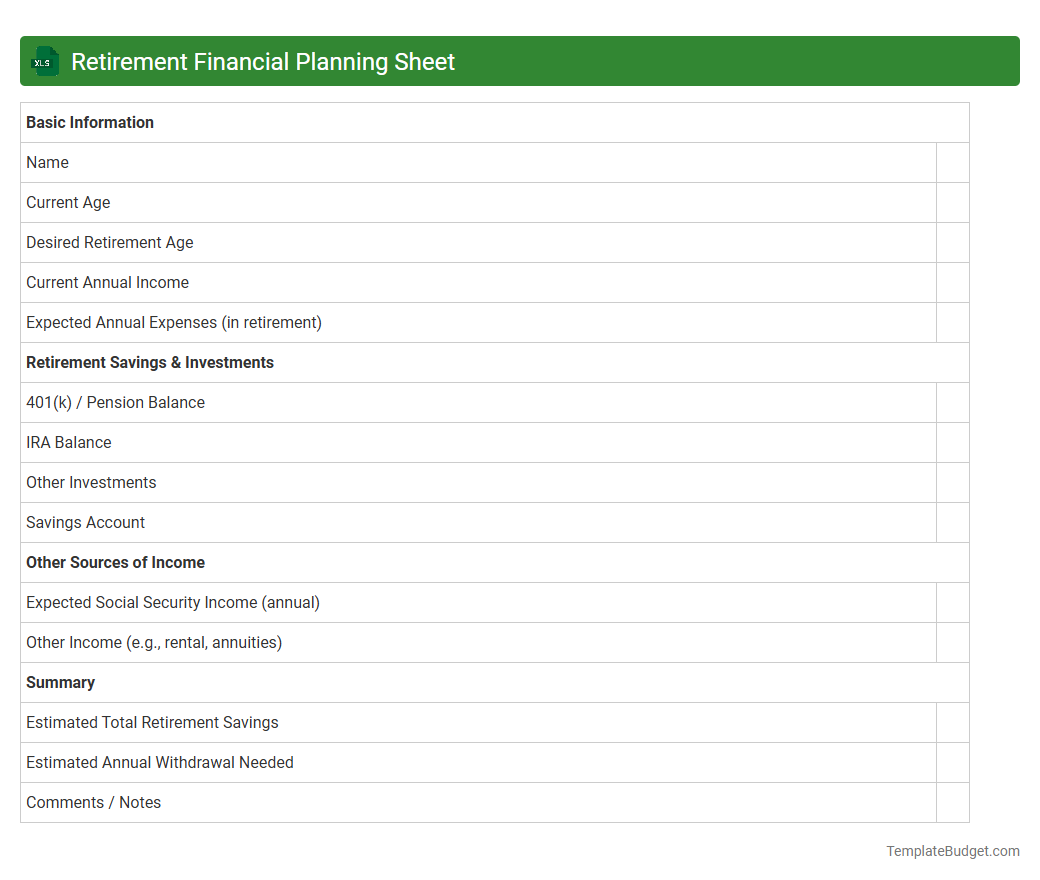Click the Comments / Notes cell
Screen dimensions: 1040x880
click(x=93, y=802)
